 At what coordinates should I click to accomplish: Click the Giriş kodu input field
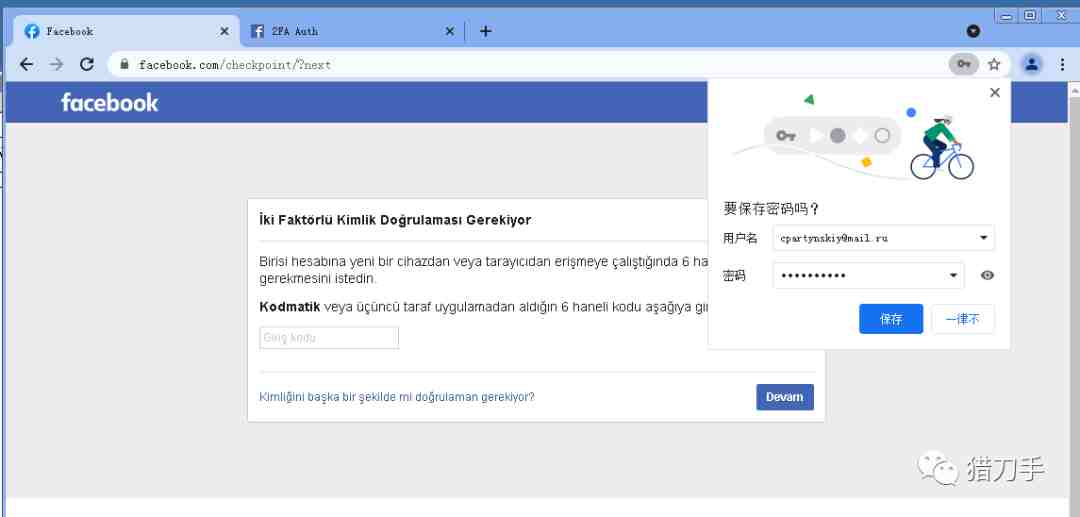(329, 338)
